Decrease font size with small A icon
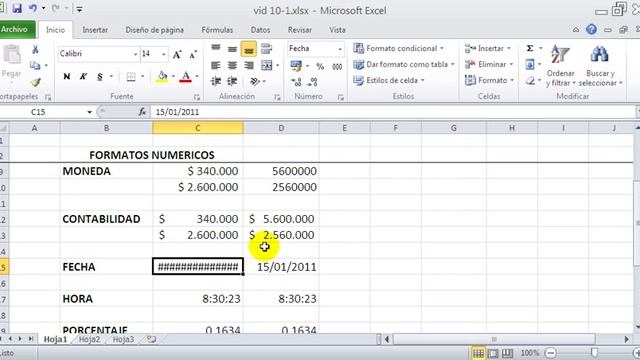 point(193,54)
